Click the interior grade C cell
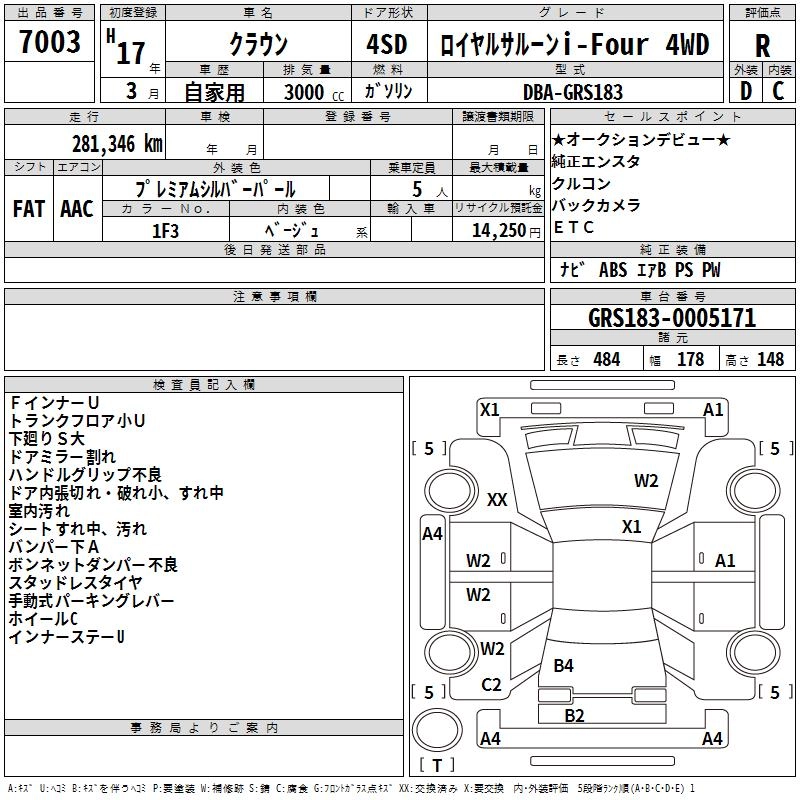Image resolution: width=800 pixels, height=800 pixels. point(779,91)
